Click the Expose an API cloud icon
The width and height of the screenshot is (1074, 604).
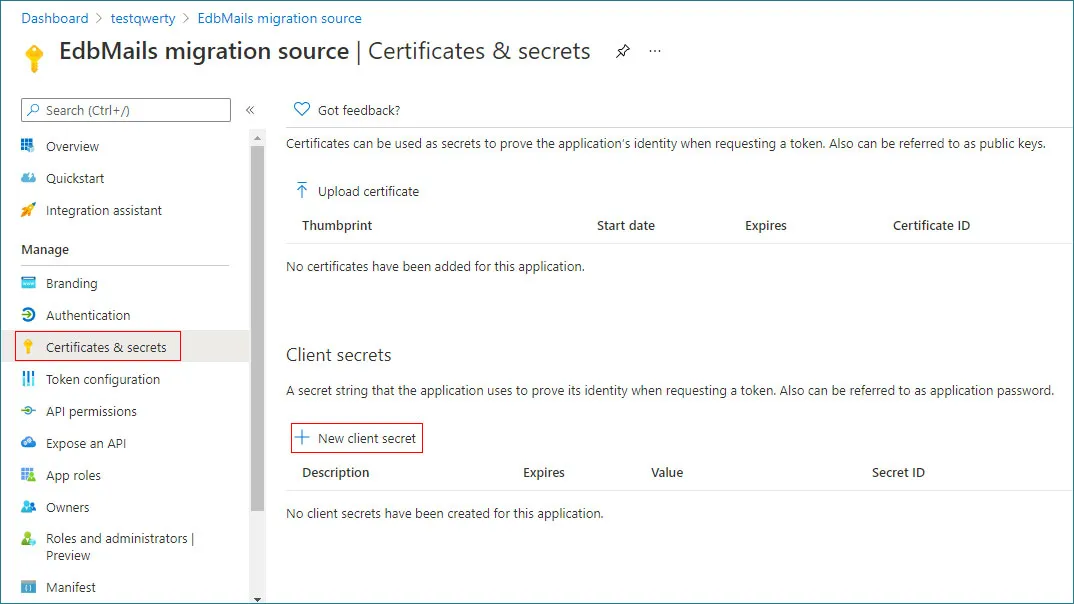point(28,442)
